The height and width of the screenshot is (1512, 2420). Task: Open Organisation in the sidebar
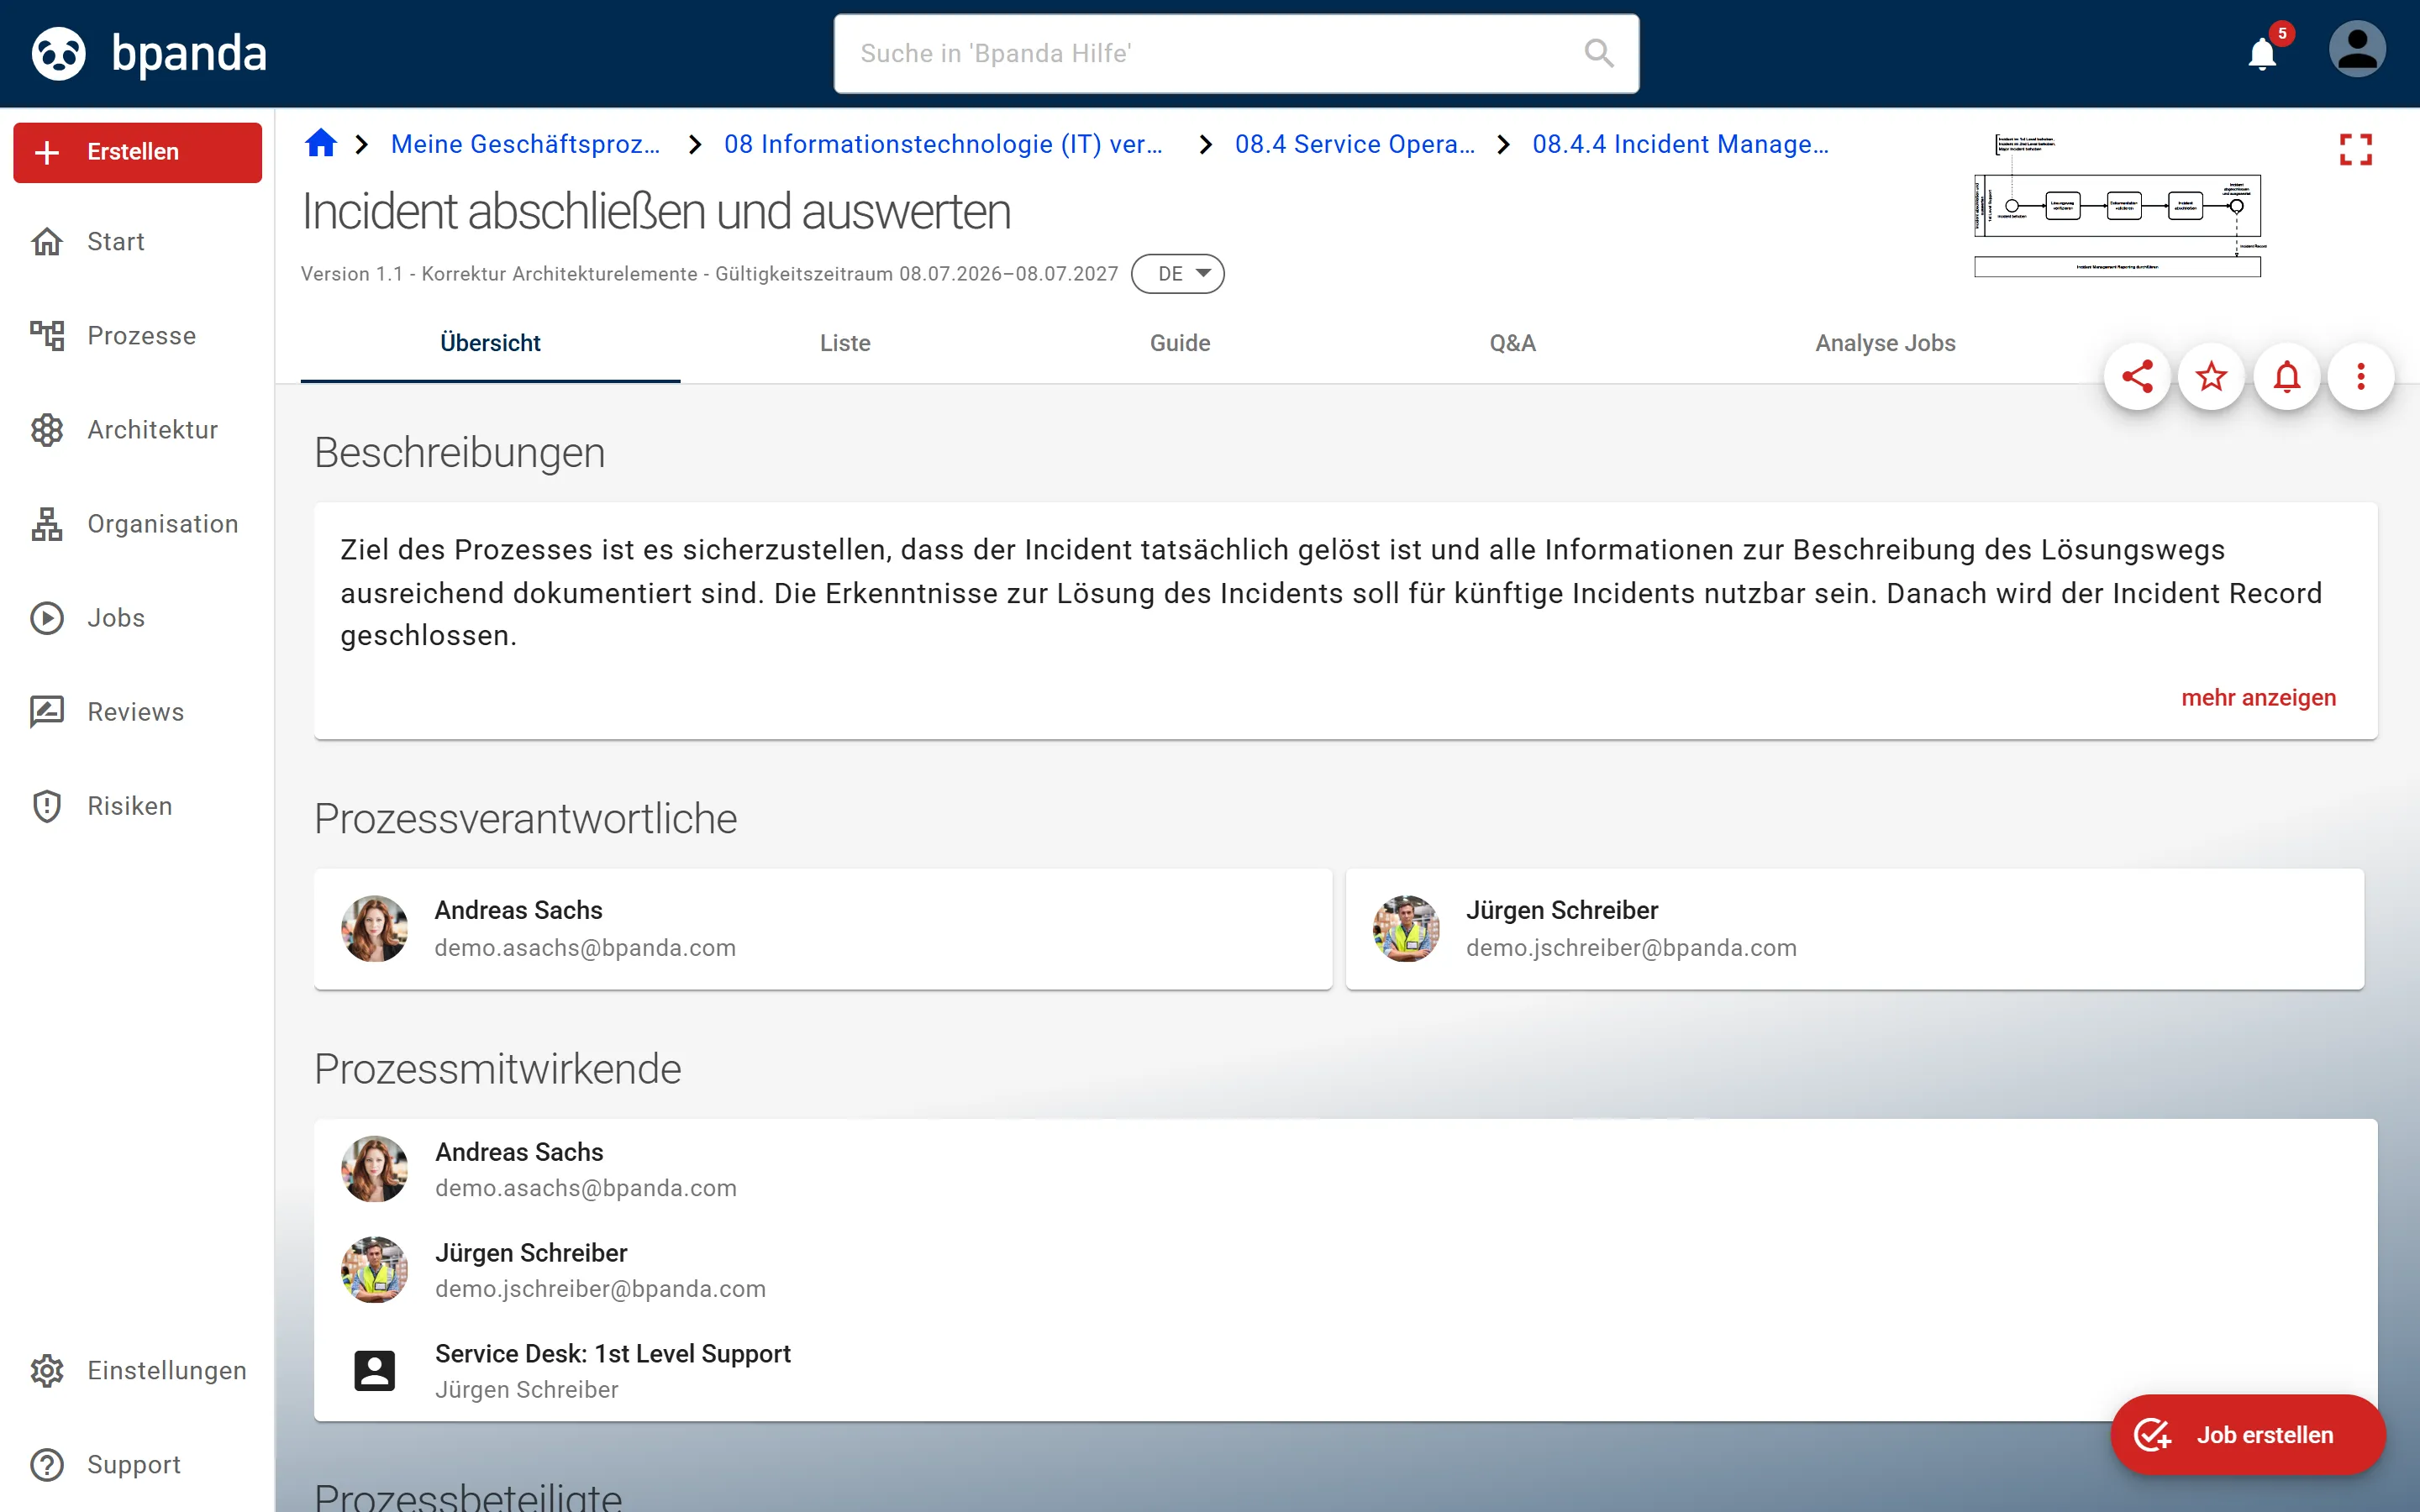(137, 524)
